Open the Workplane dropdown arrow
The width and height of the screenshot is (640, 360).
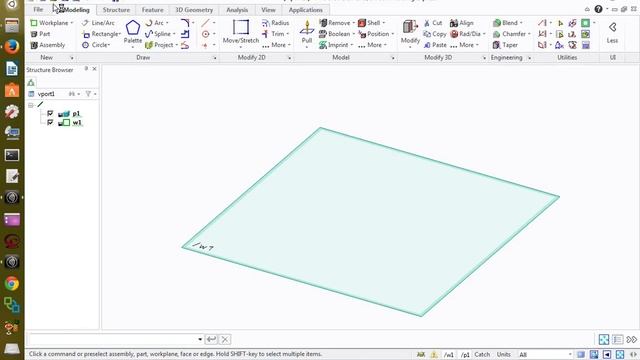(x=72, y=23)
